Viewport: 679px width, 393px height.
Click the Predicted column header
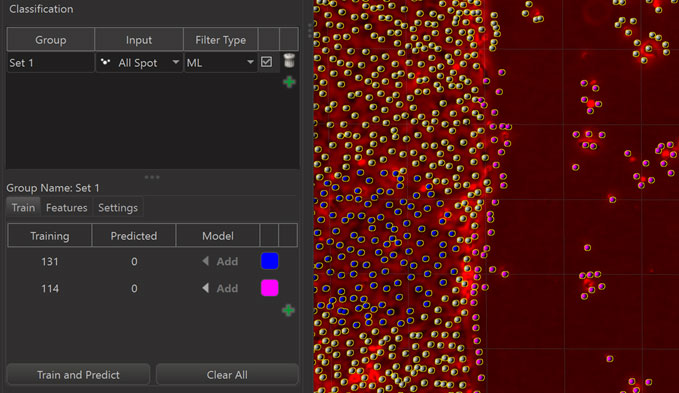[x=134, y=235]
